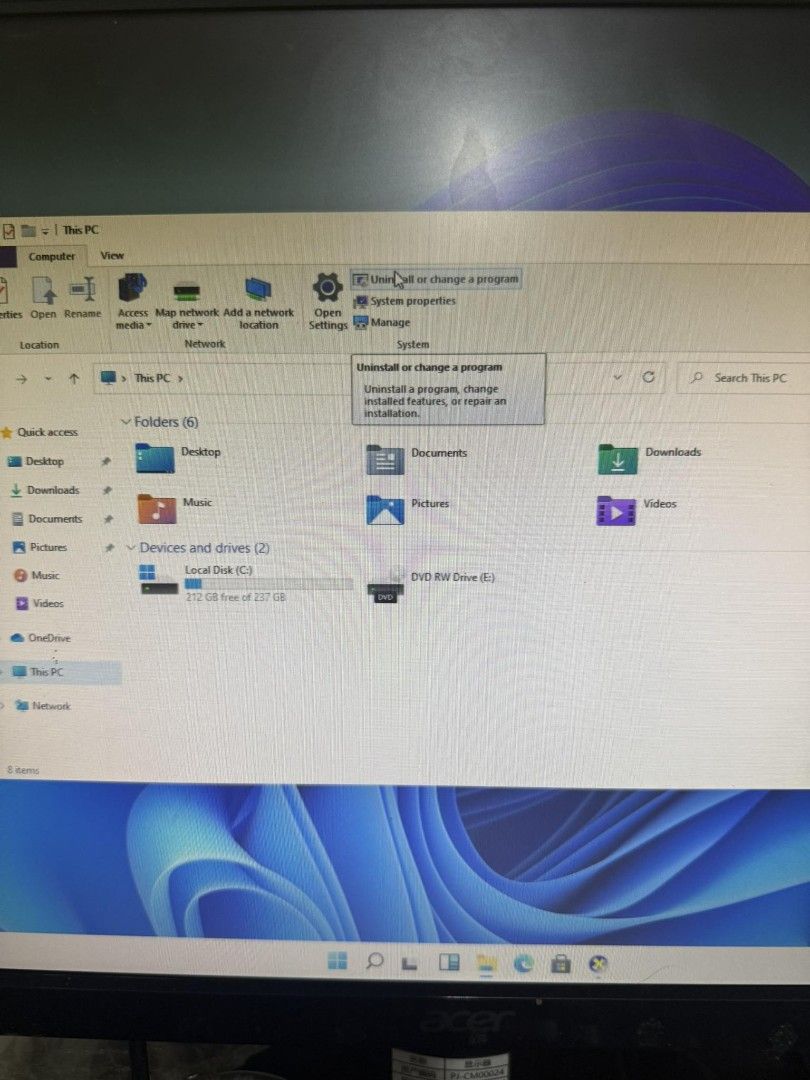
Task: Select the Desktop folder icon
Action: point(155,459)
